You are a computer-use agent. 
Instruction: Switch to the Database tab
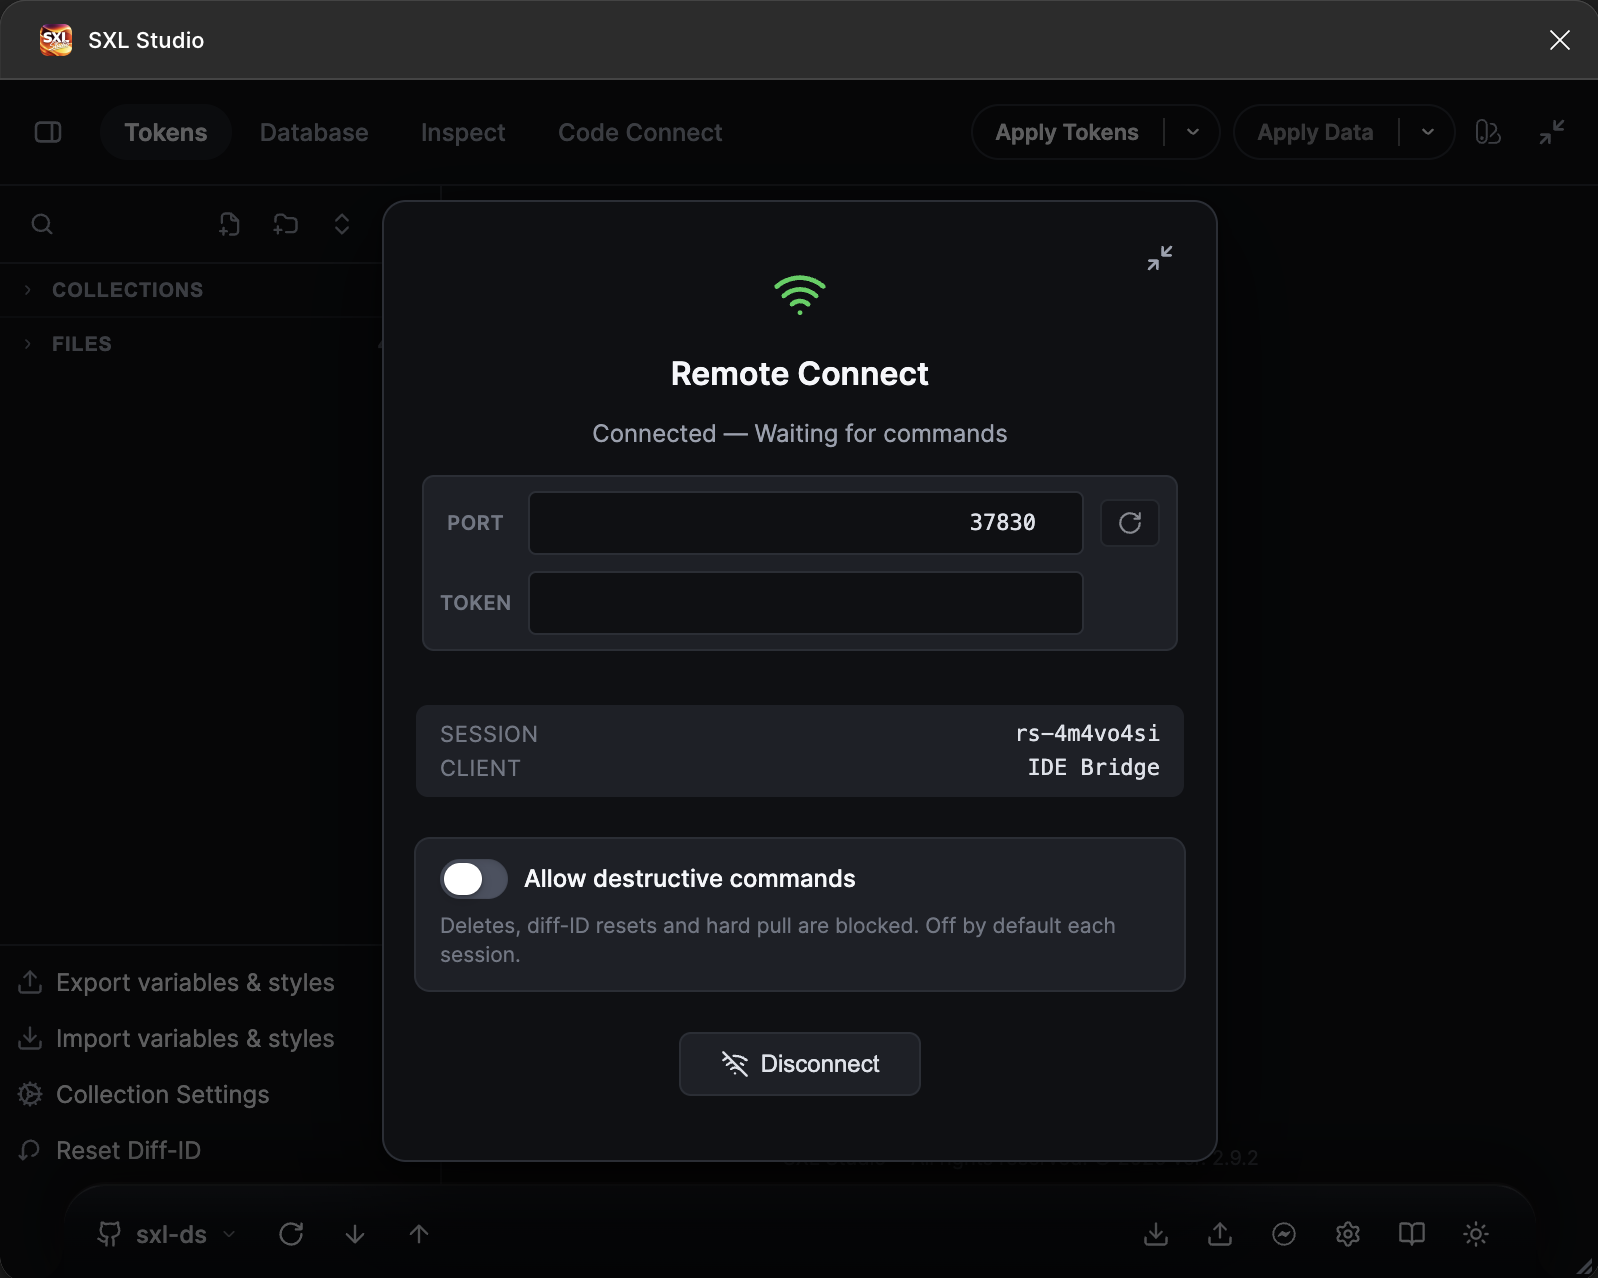coord(314,132)
